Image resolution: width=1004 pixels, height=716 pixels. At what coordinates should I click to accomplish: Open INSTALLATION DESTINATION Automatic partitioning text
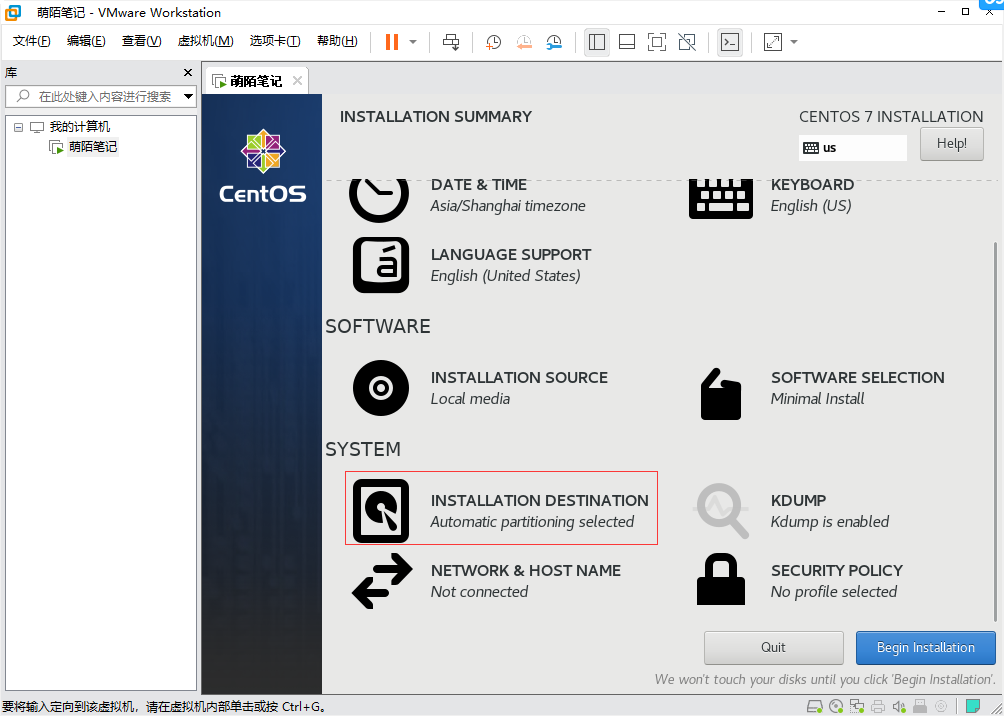click(531, 522)
